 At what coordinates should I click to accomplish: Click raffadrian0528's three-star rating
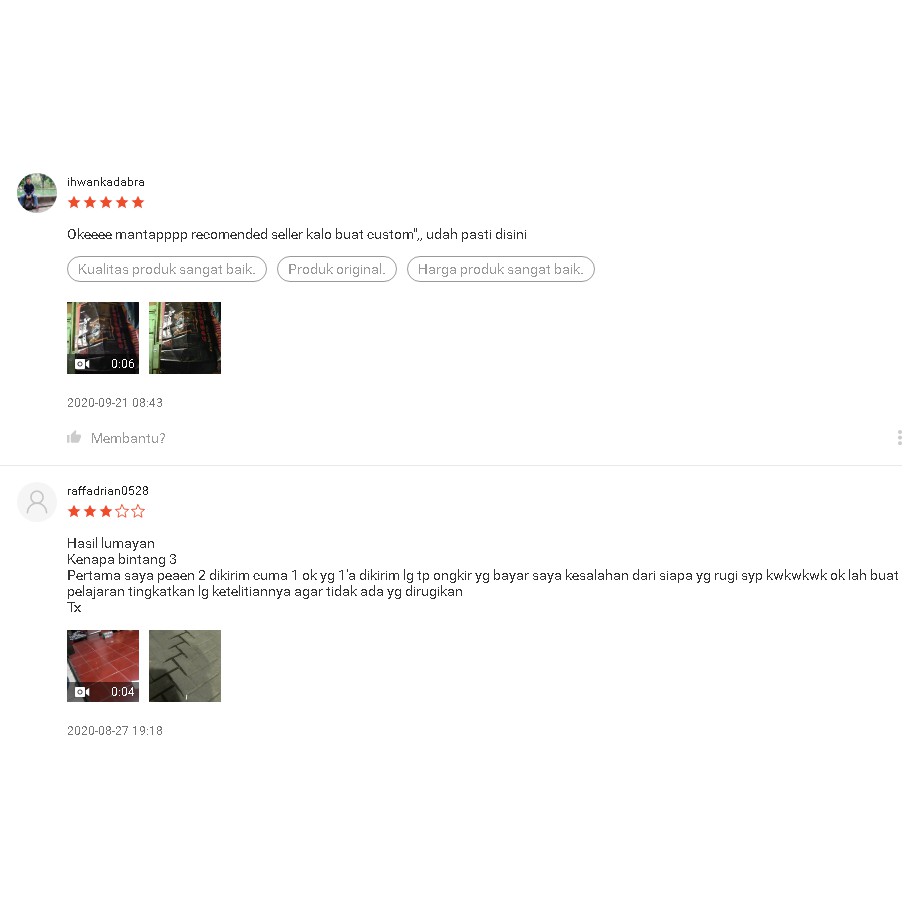pyautogui.click(x=106, y=512)
